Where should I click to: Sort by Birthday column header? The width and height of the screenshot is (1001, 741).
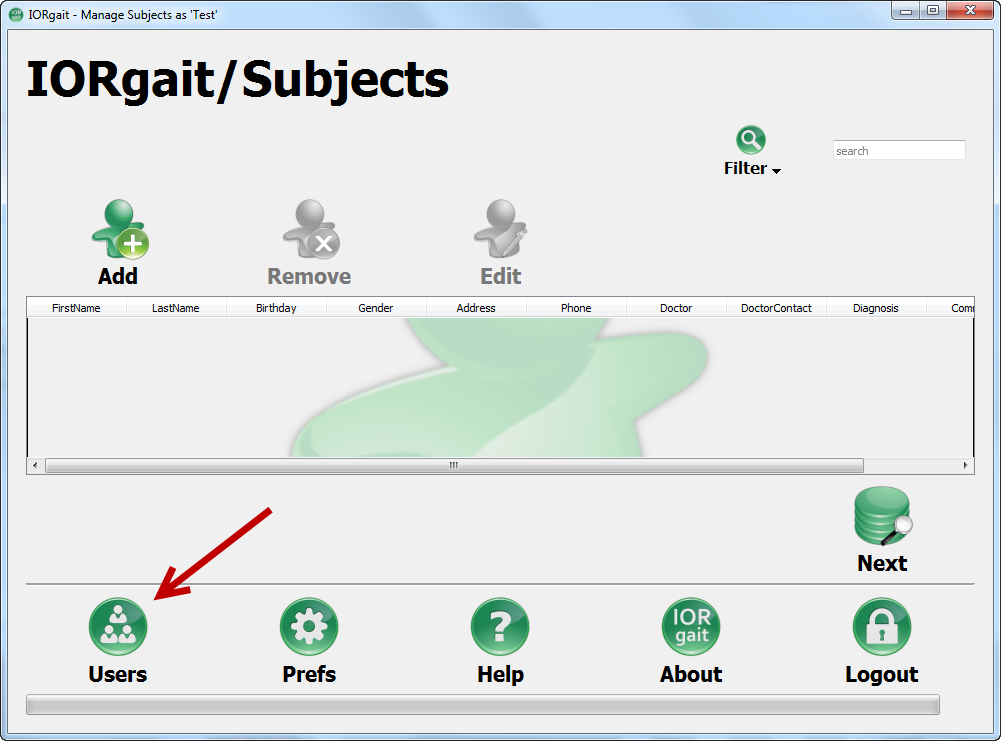[276, 308]
